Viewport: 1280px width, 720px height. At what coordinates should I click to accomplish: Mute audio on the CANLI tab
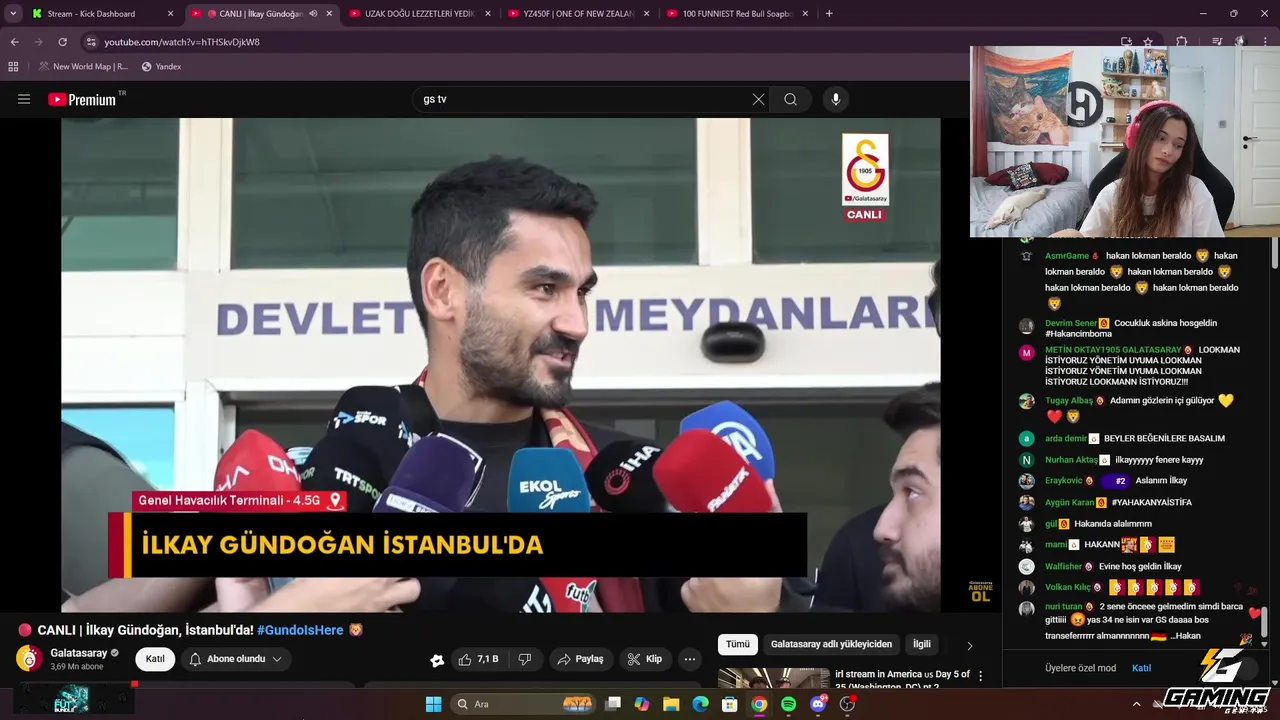313,14
